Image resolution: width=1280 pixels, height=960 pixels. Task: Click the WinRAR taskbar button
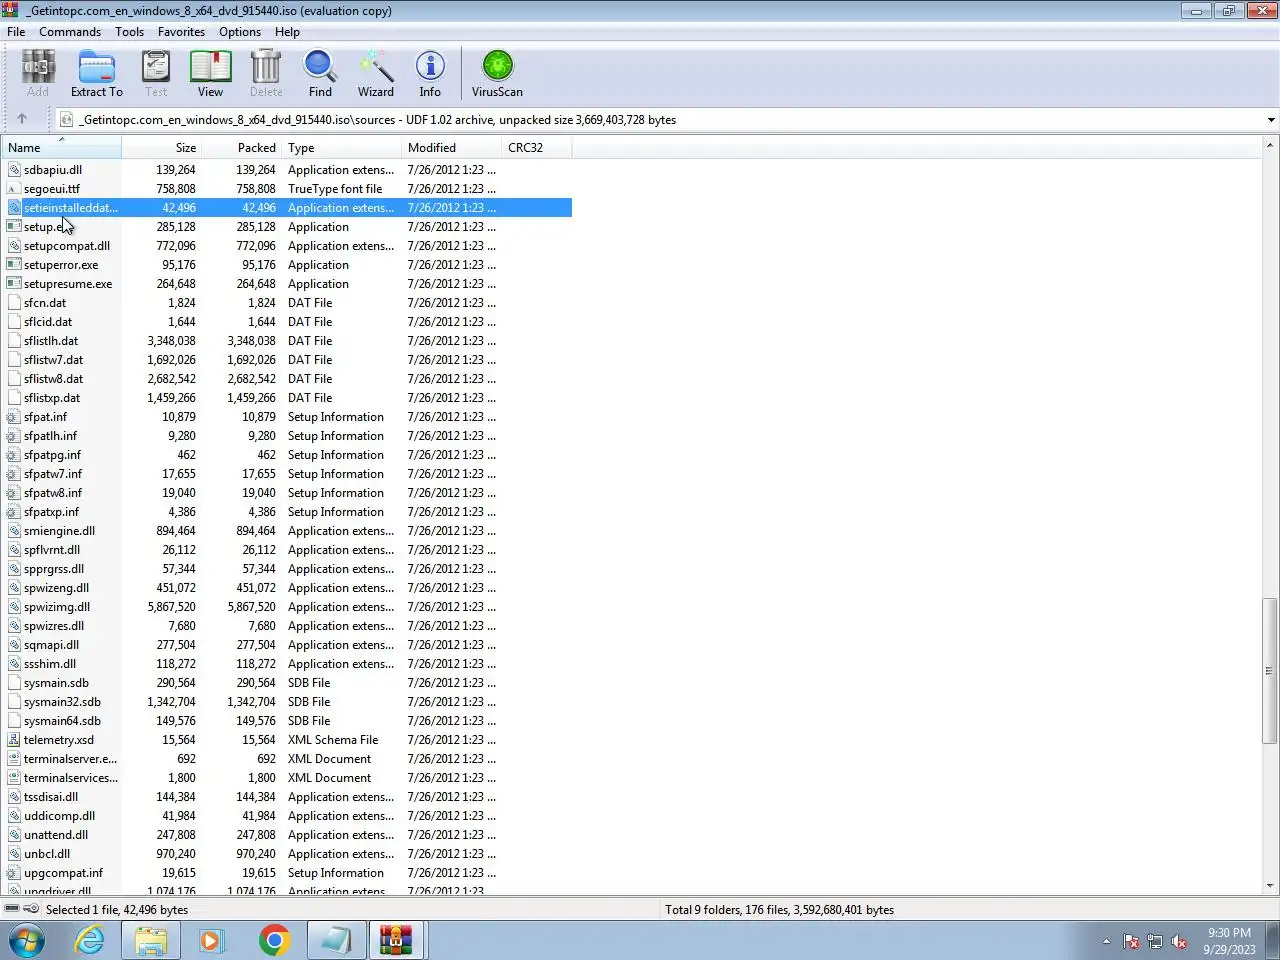tap(396, 941)
